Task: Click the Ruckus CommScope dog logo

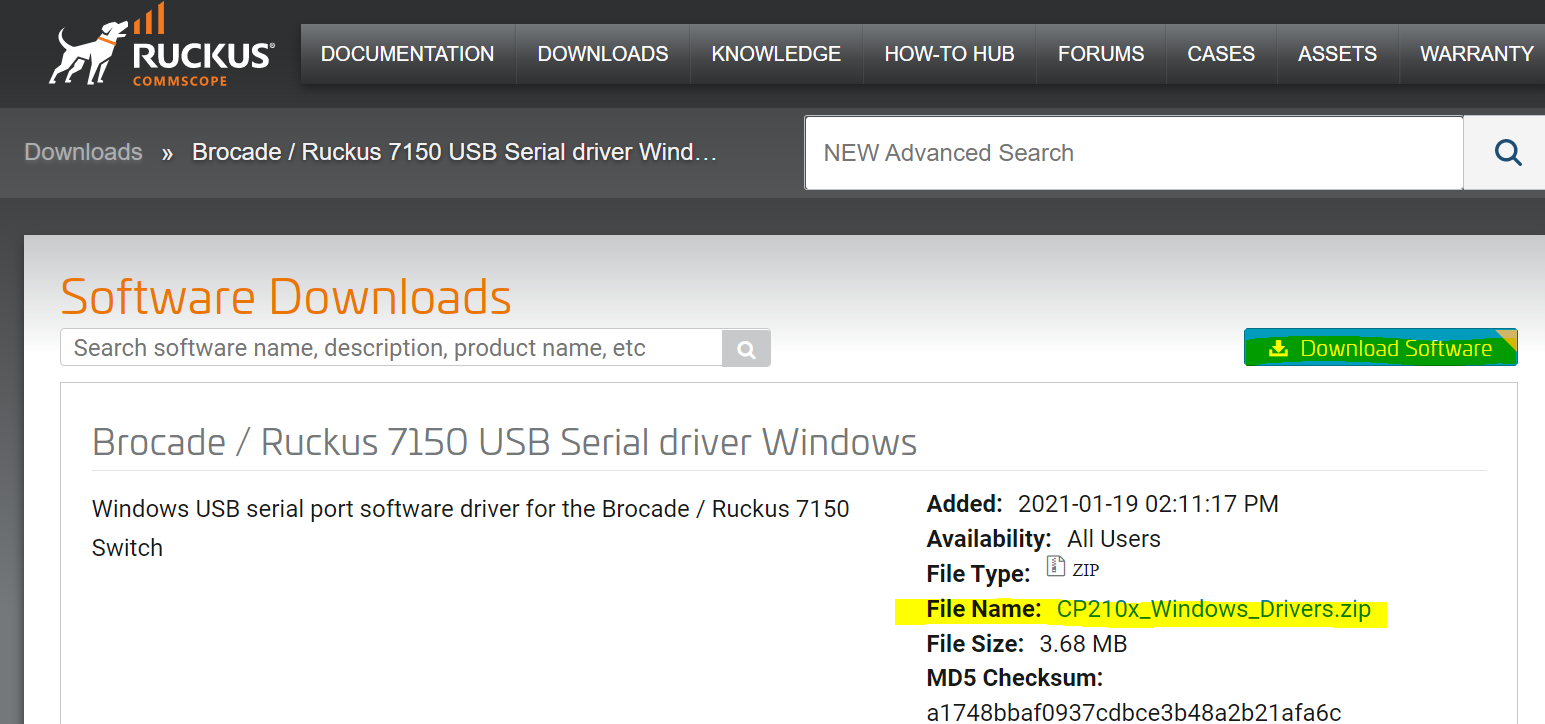Action: (161, 46)
